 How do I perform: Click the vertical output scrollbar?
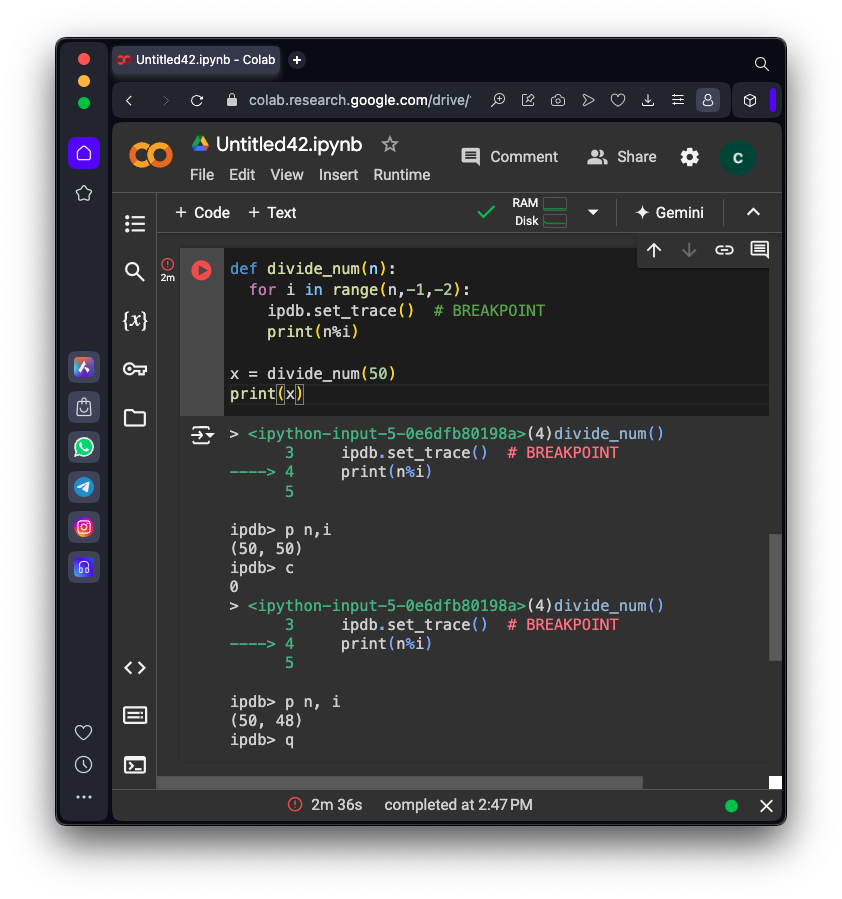pyautogui.click(x=775, y=597)
